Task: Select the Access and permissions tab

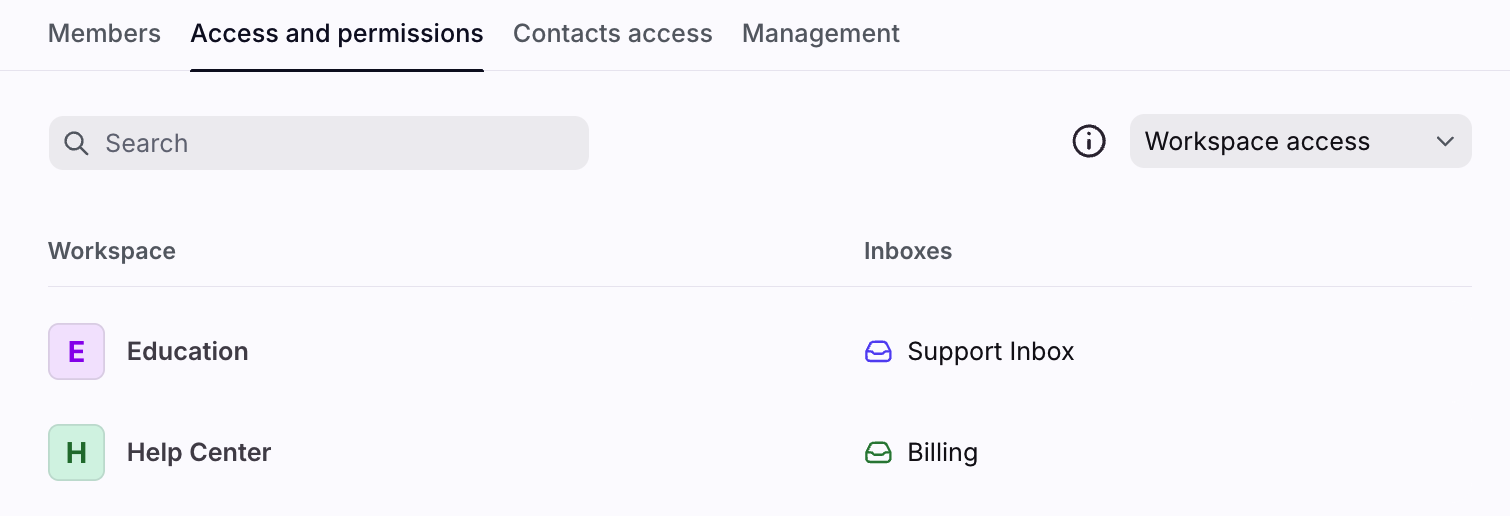Action: pos(337,34)
